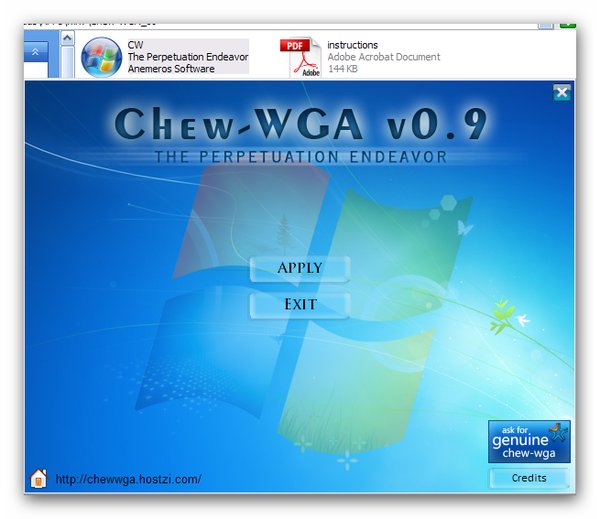Close the Chew-WGA window with X

(x=562, y=92)
